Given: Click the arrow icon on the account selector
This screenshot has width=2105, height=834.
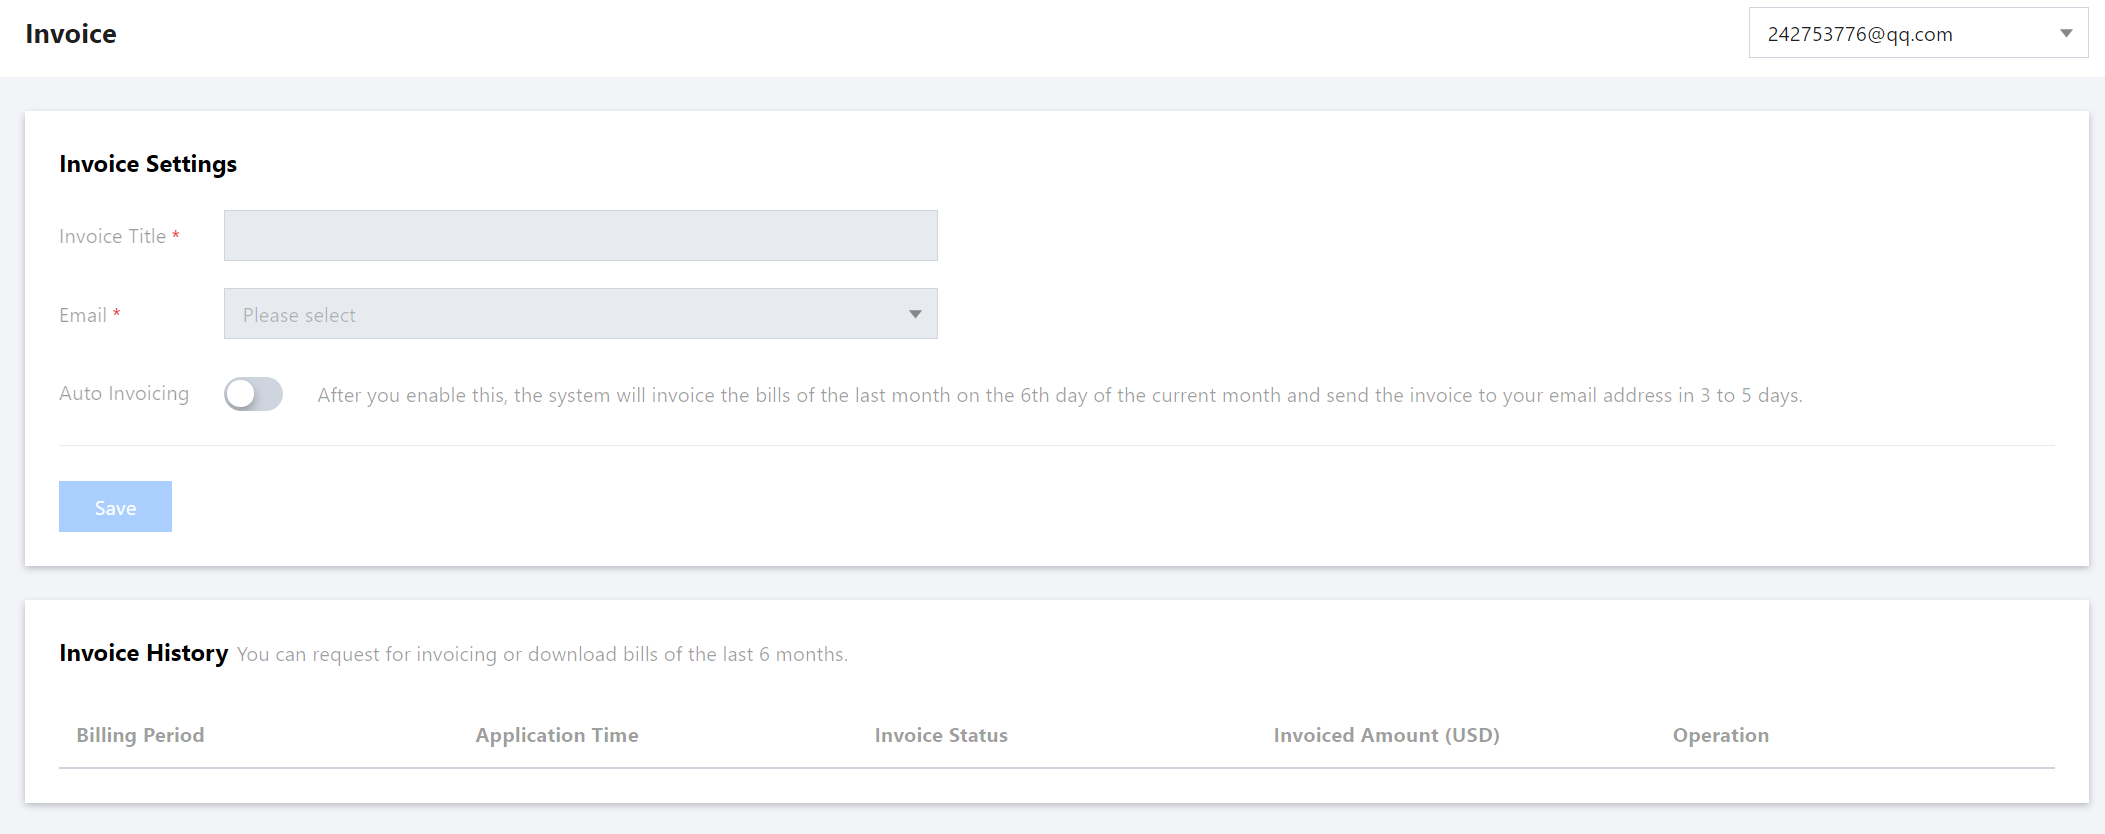Looking at the screenshot, I should click(x=2066, y=34).
